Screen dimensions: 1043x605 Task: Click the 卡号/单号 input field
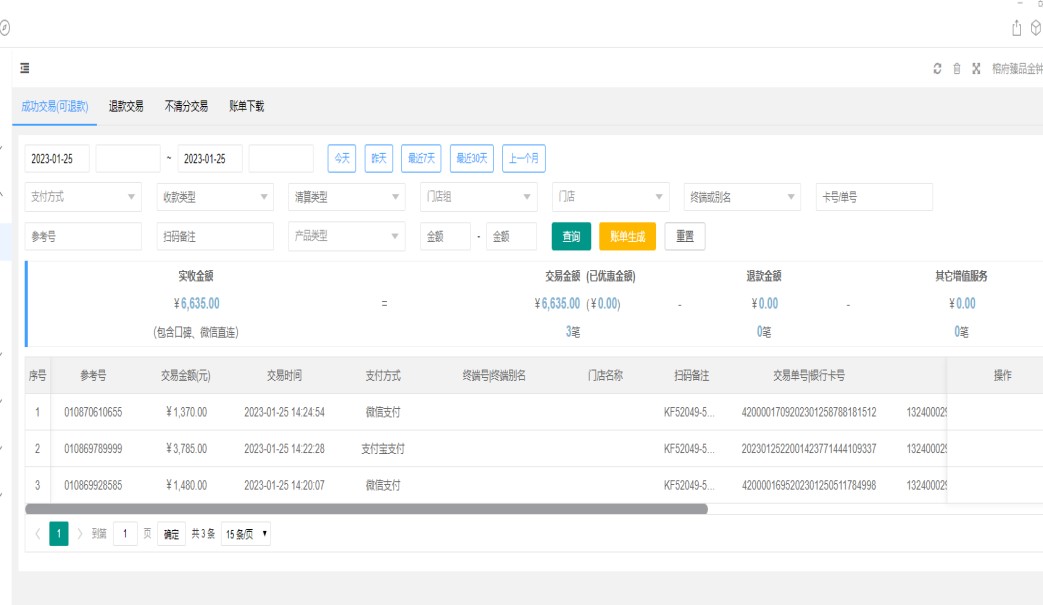tap(874, 197)
